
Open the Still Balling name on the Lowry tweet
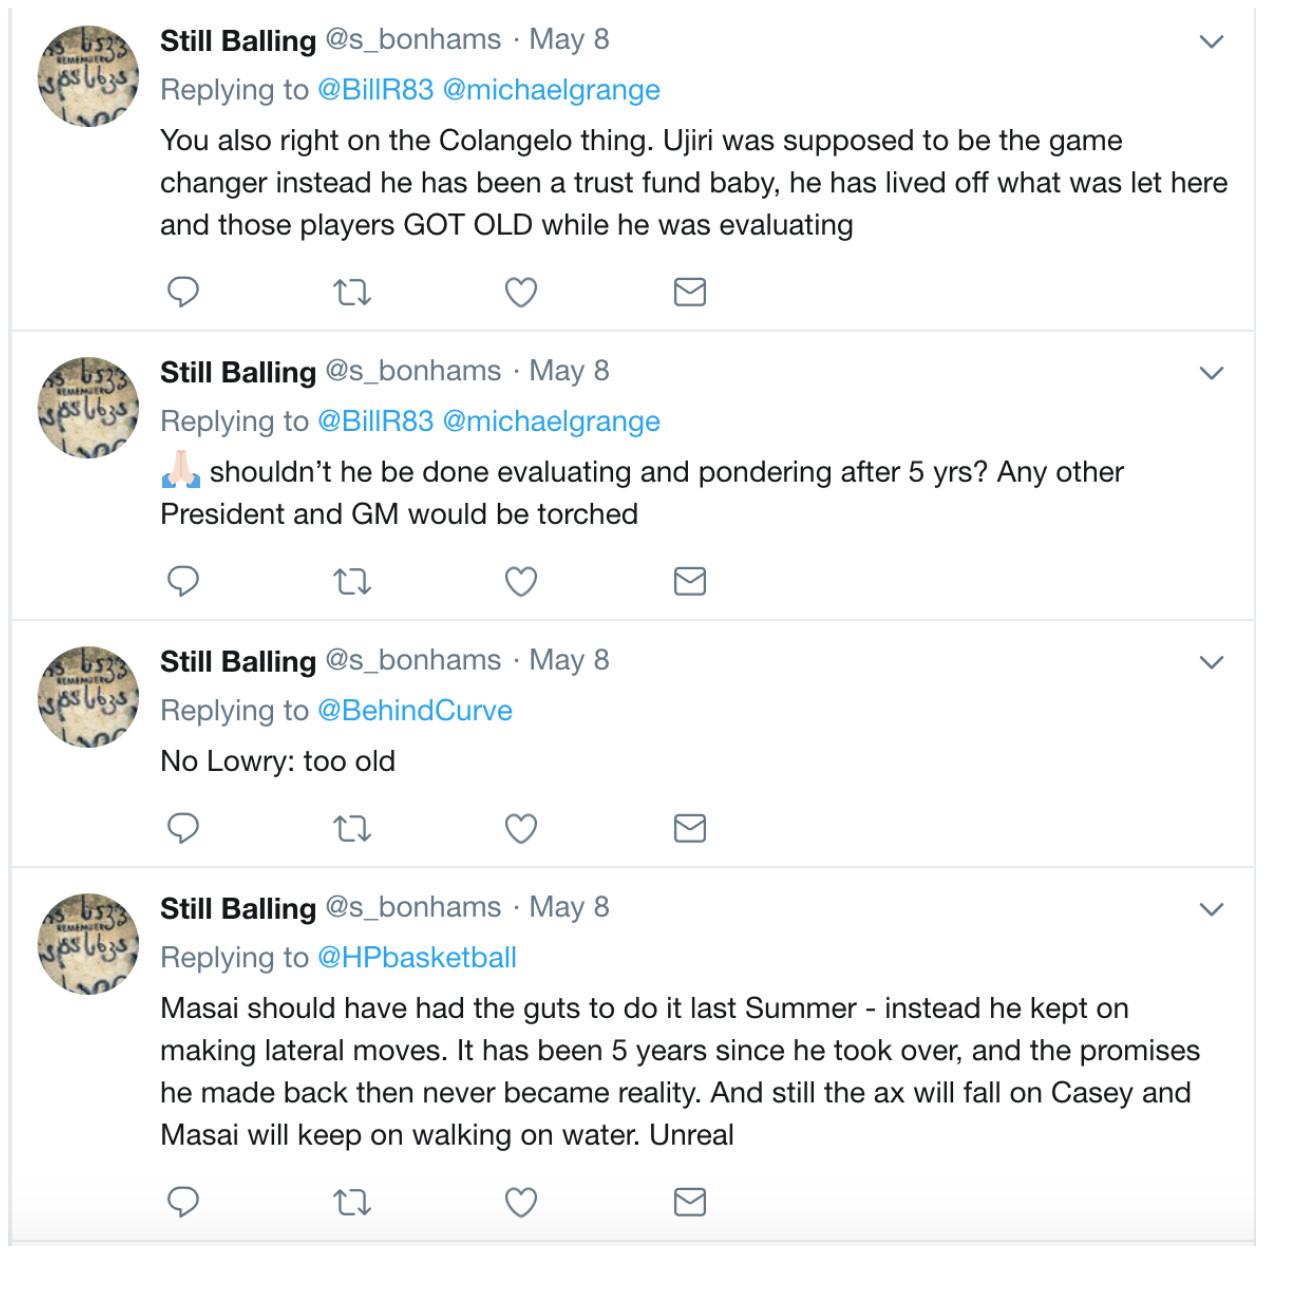coord(238,661)
